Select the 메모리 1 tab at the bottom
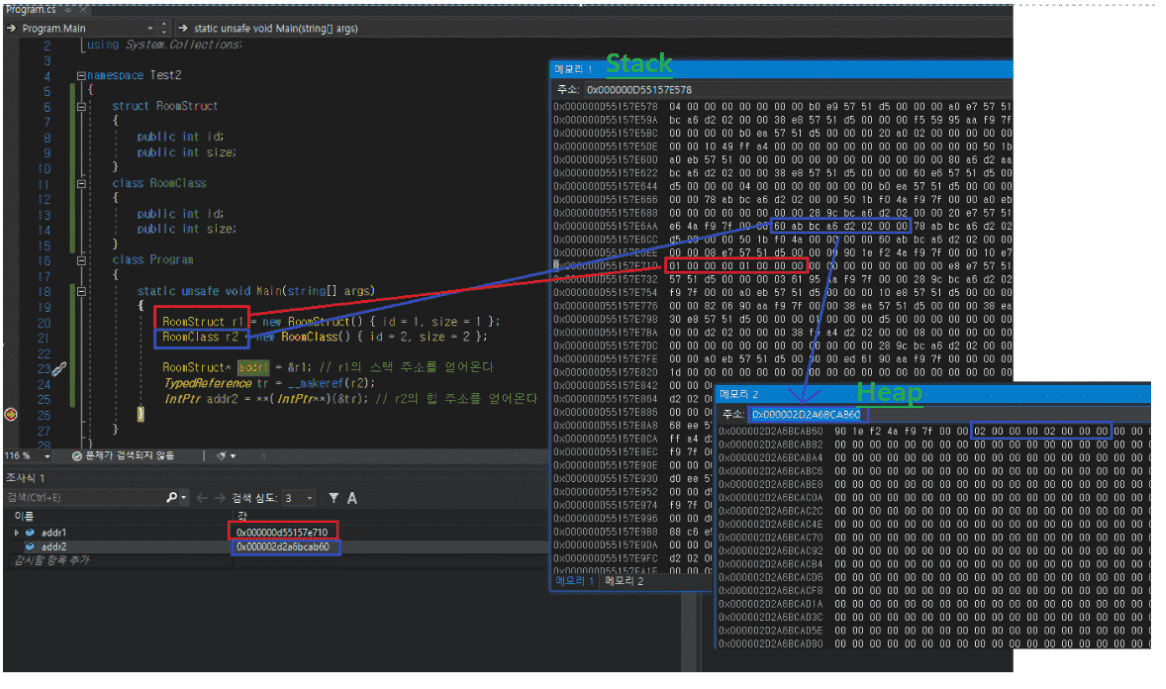This screenshot has width=1166, height=689. 574,581
